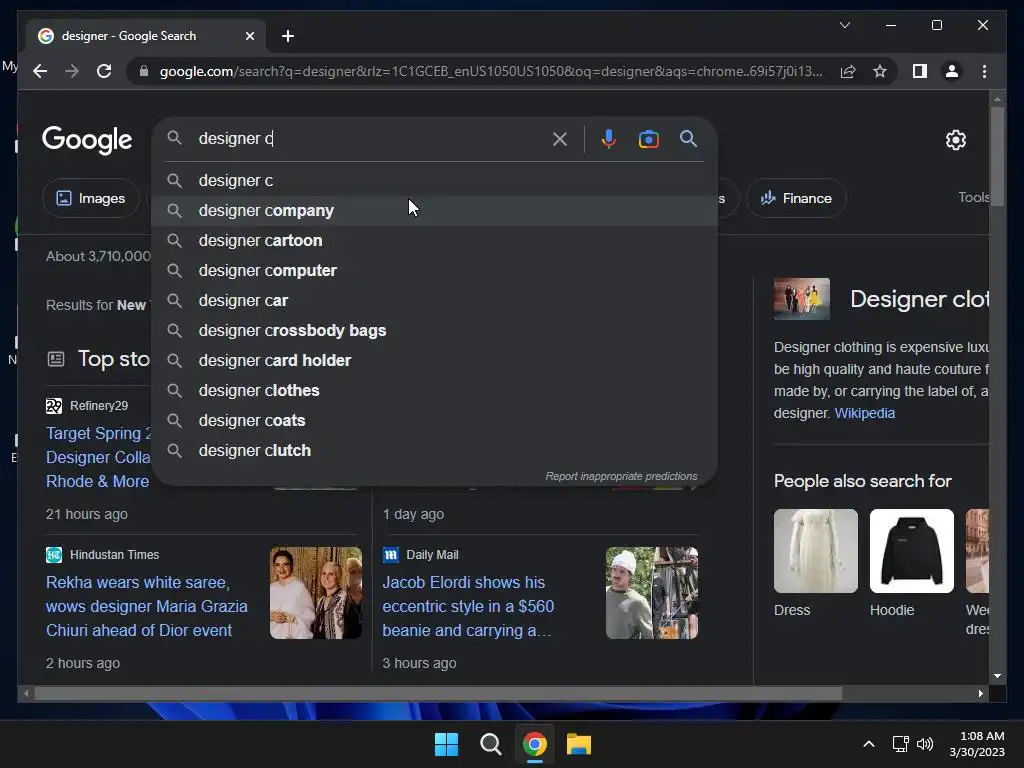Show hidden tray icons chevron
The height and width of the screenshot is (768, 1024).
(x=869, y=744)
